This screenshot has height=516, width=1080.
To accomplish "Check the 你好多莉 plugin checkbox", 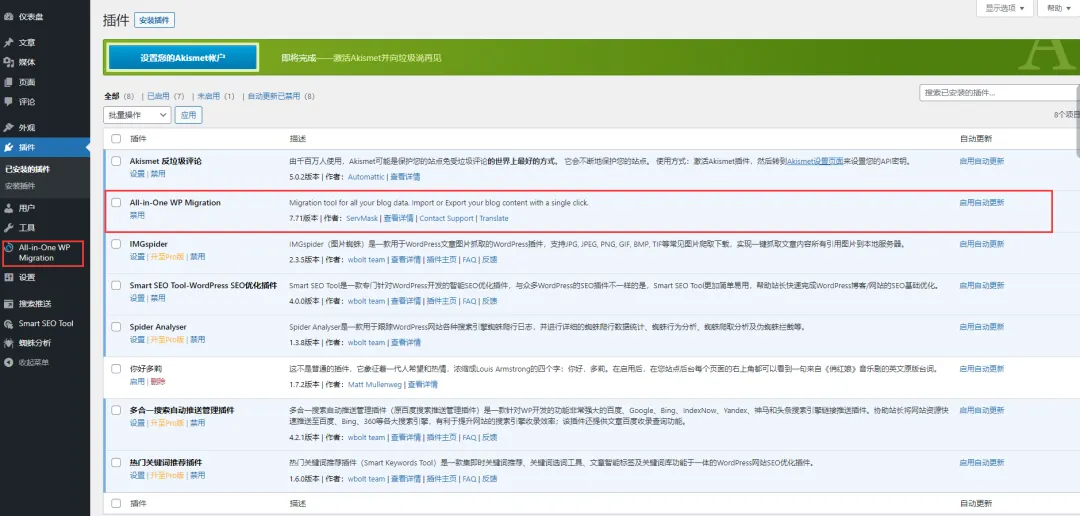I will [x=116, y=369].
